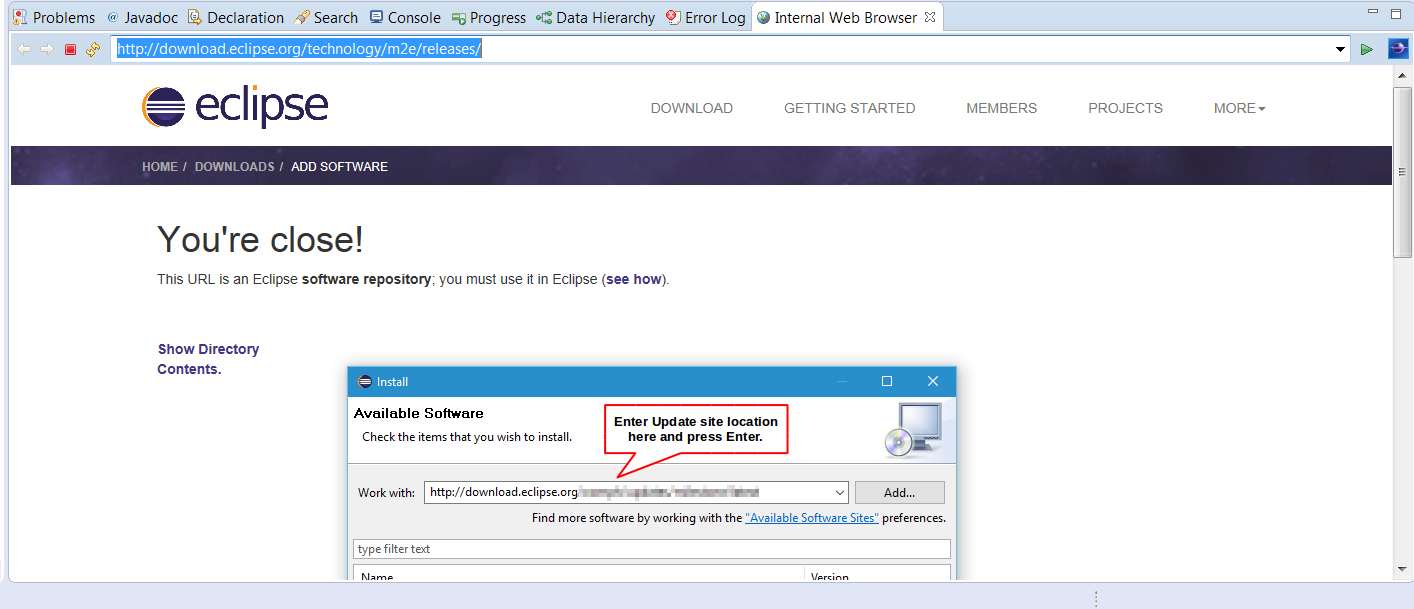Open the DOWNLOAD page link

point(692,108)
